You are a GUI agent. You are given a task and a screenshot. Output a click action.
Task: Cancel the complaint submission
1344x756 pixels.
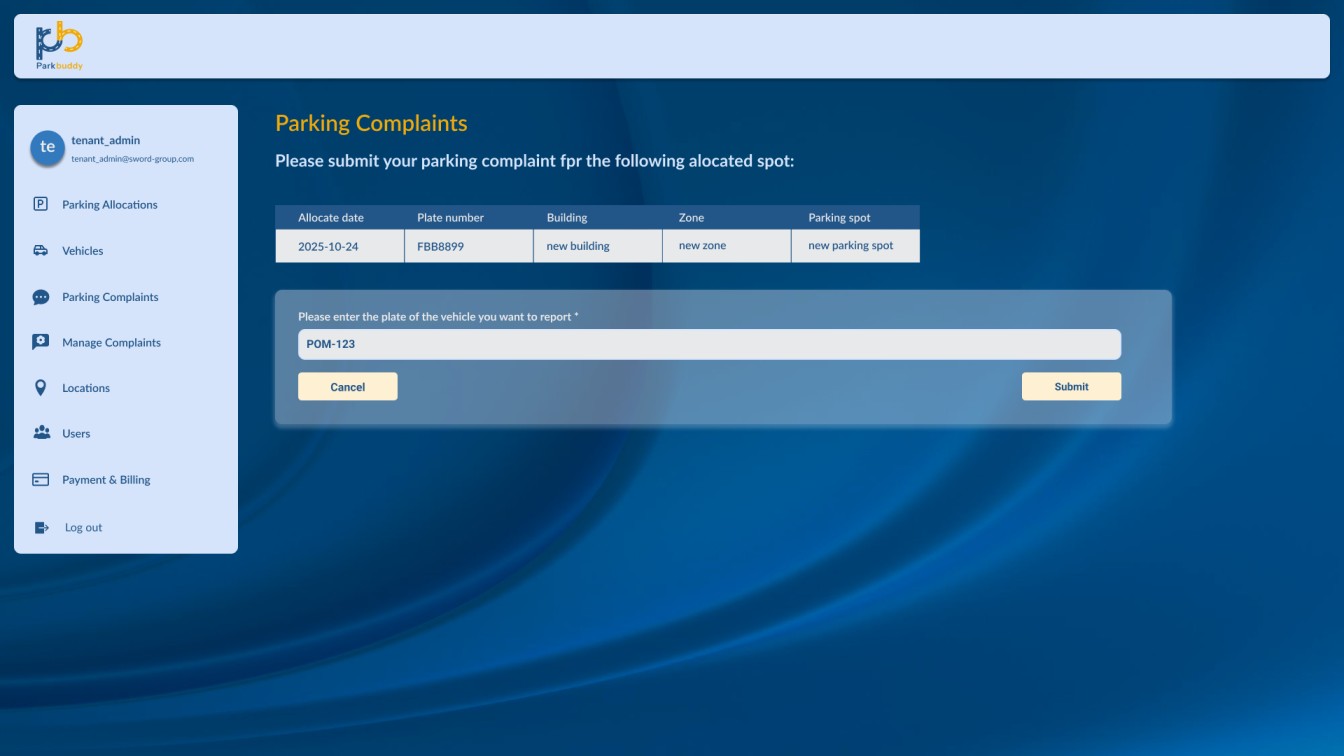pos(347,386)
